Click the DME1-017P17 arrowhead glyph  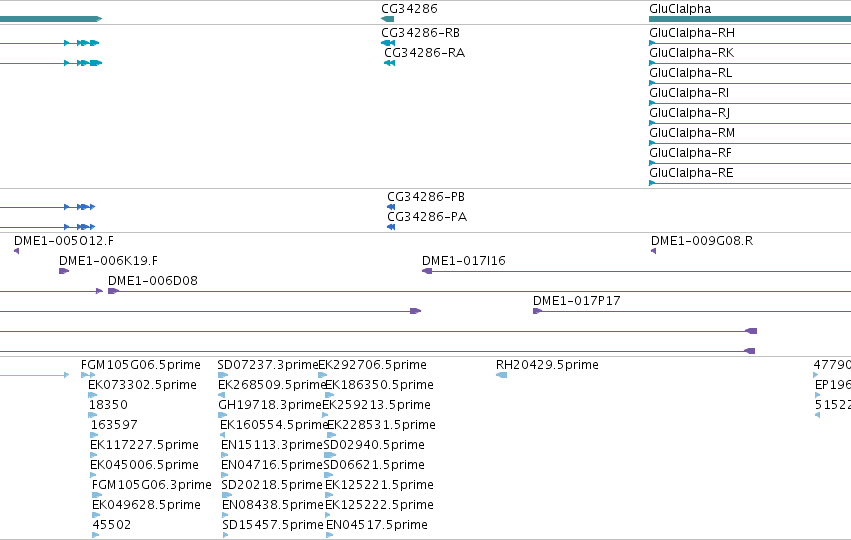pos(537,311)
